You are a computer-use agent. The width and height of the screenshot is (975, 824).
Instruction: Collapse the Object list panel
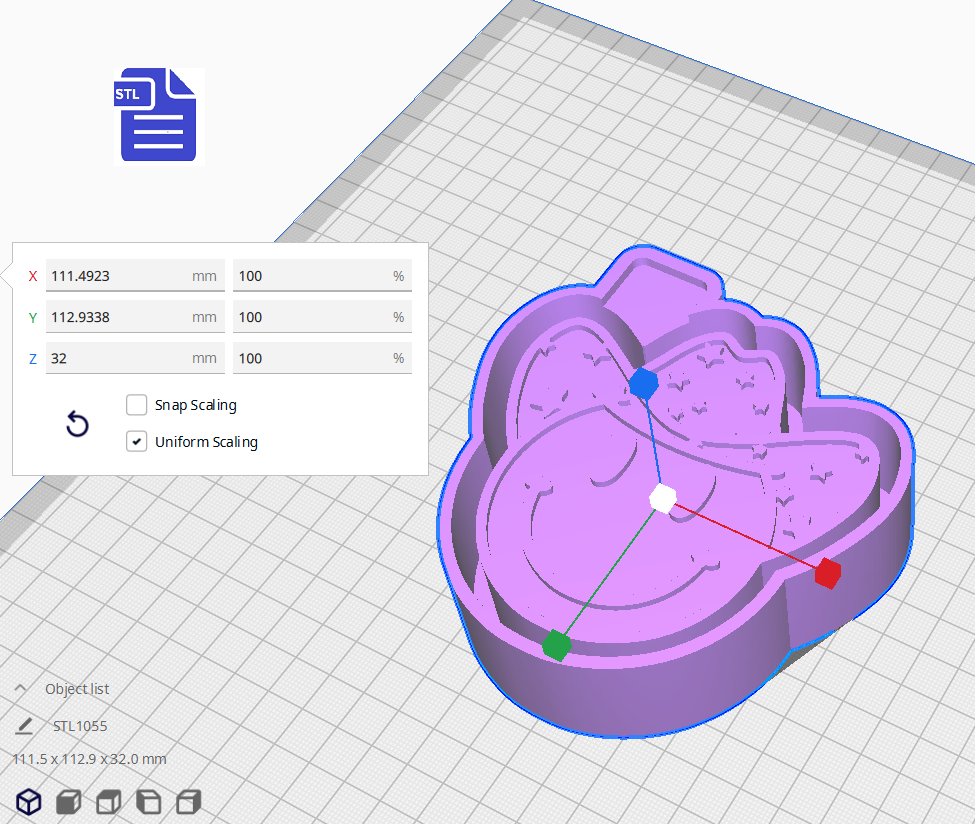[x=20, y=688]
